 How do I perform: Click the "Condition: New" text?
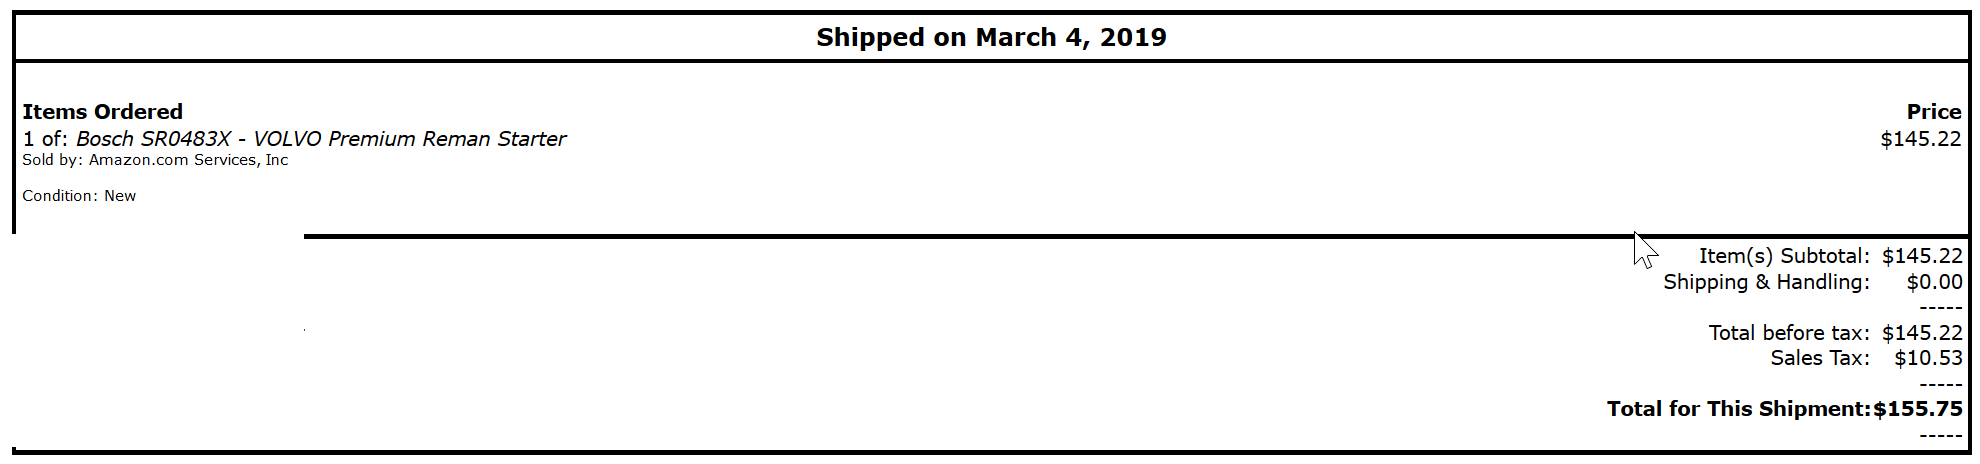[79, 196]
